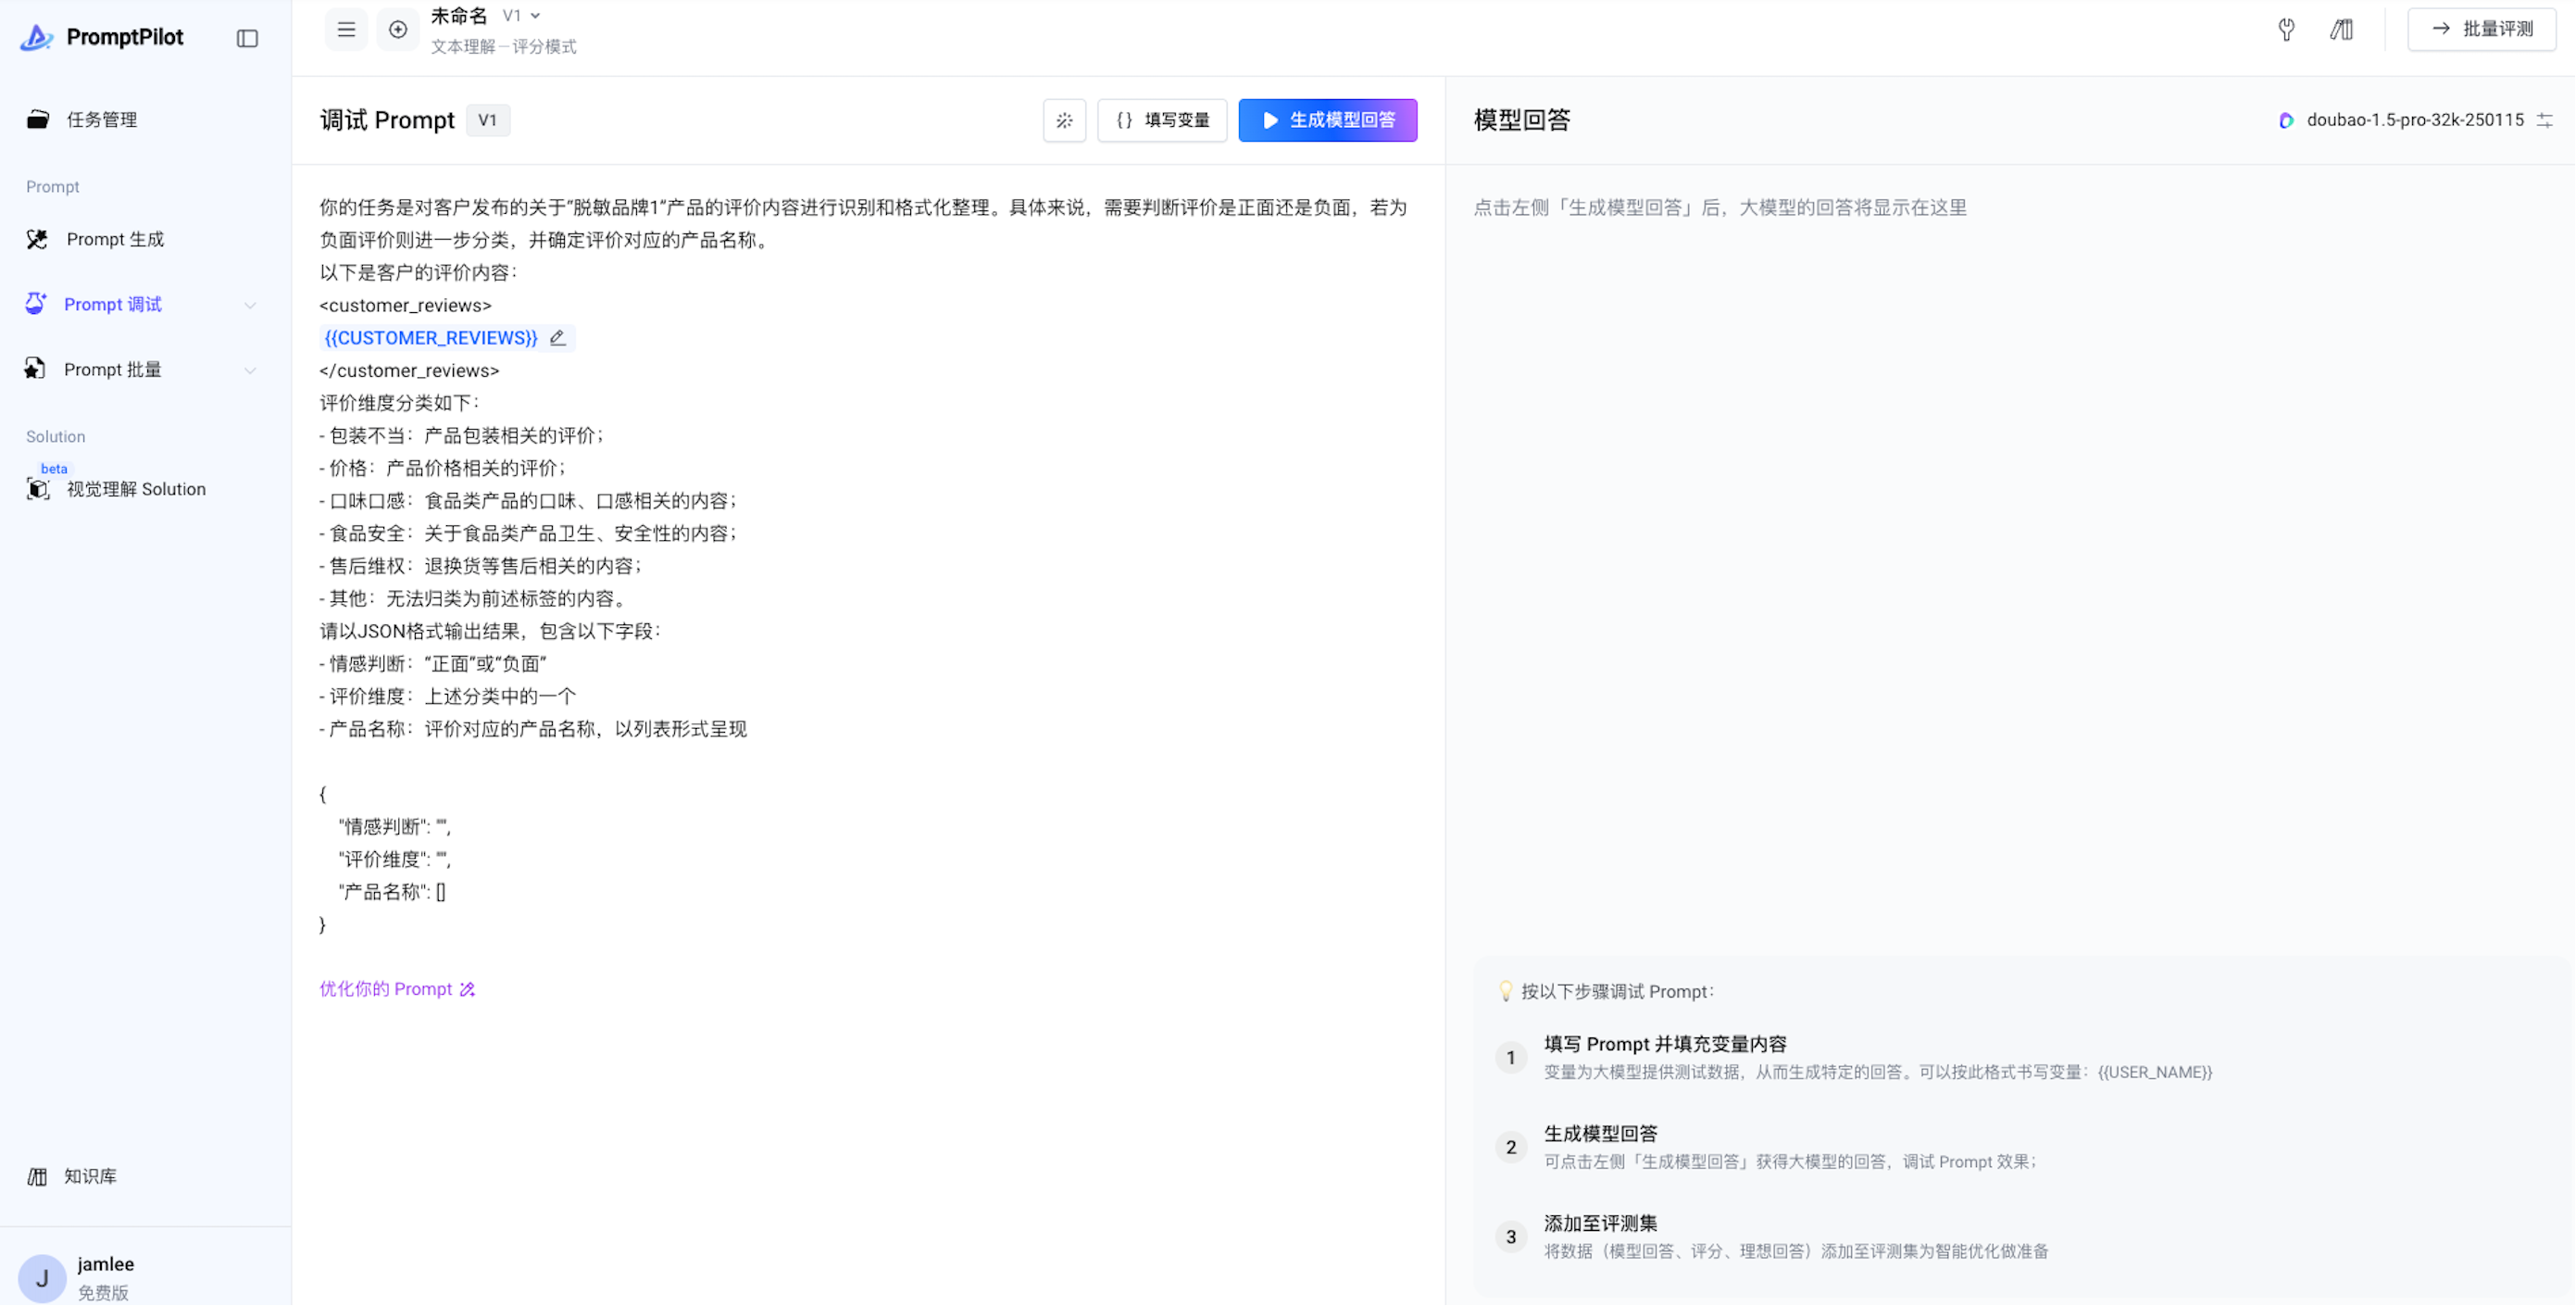Click the sparkle icon beside 填写变量
The image size is (2576, 1306).
point(1064,120)
